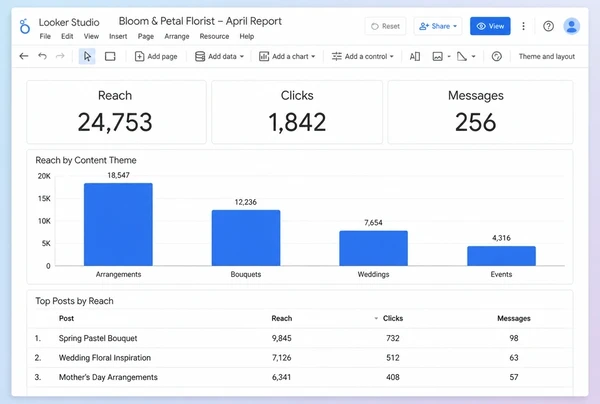Click the 9,845 reach value
Image resolution: width=600 pixels, height=404 pixels.
282,338
